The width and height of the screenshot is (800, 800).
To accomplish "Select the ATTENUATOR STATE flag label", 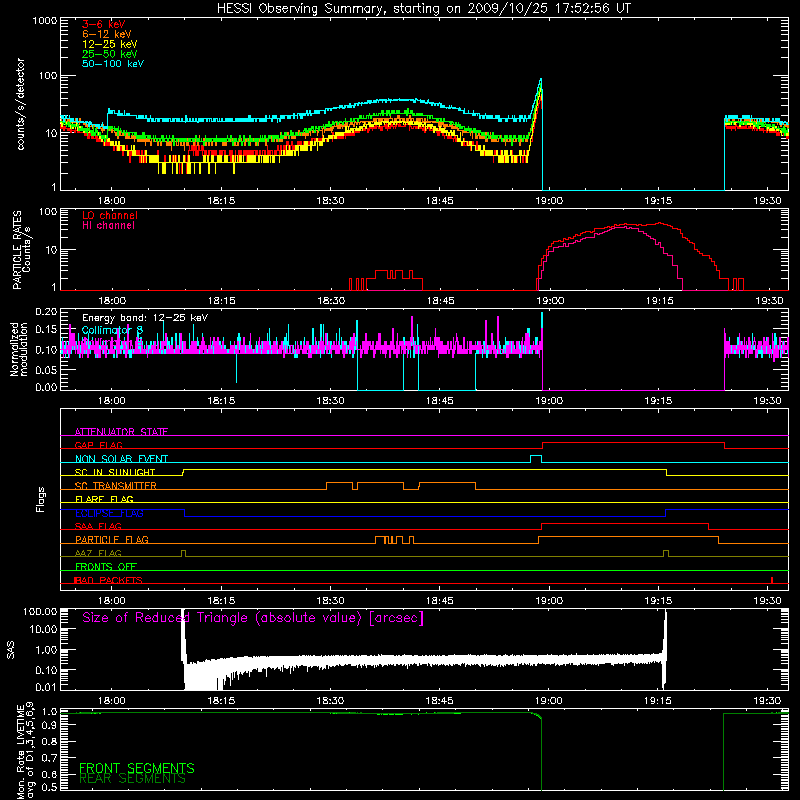I will [121, 432].
